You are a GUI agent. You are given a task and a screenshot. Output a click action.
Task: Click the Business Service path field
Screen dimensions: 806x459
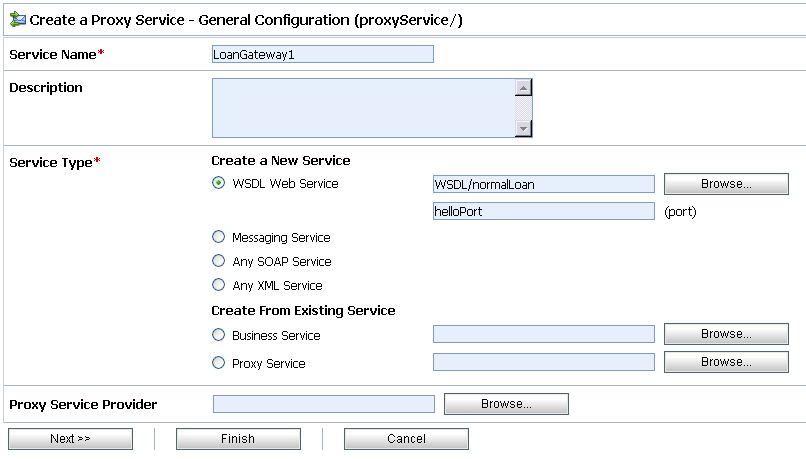544,334
